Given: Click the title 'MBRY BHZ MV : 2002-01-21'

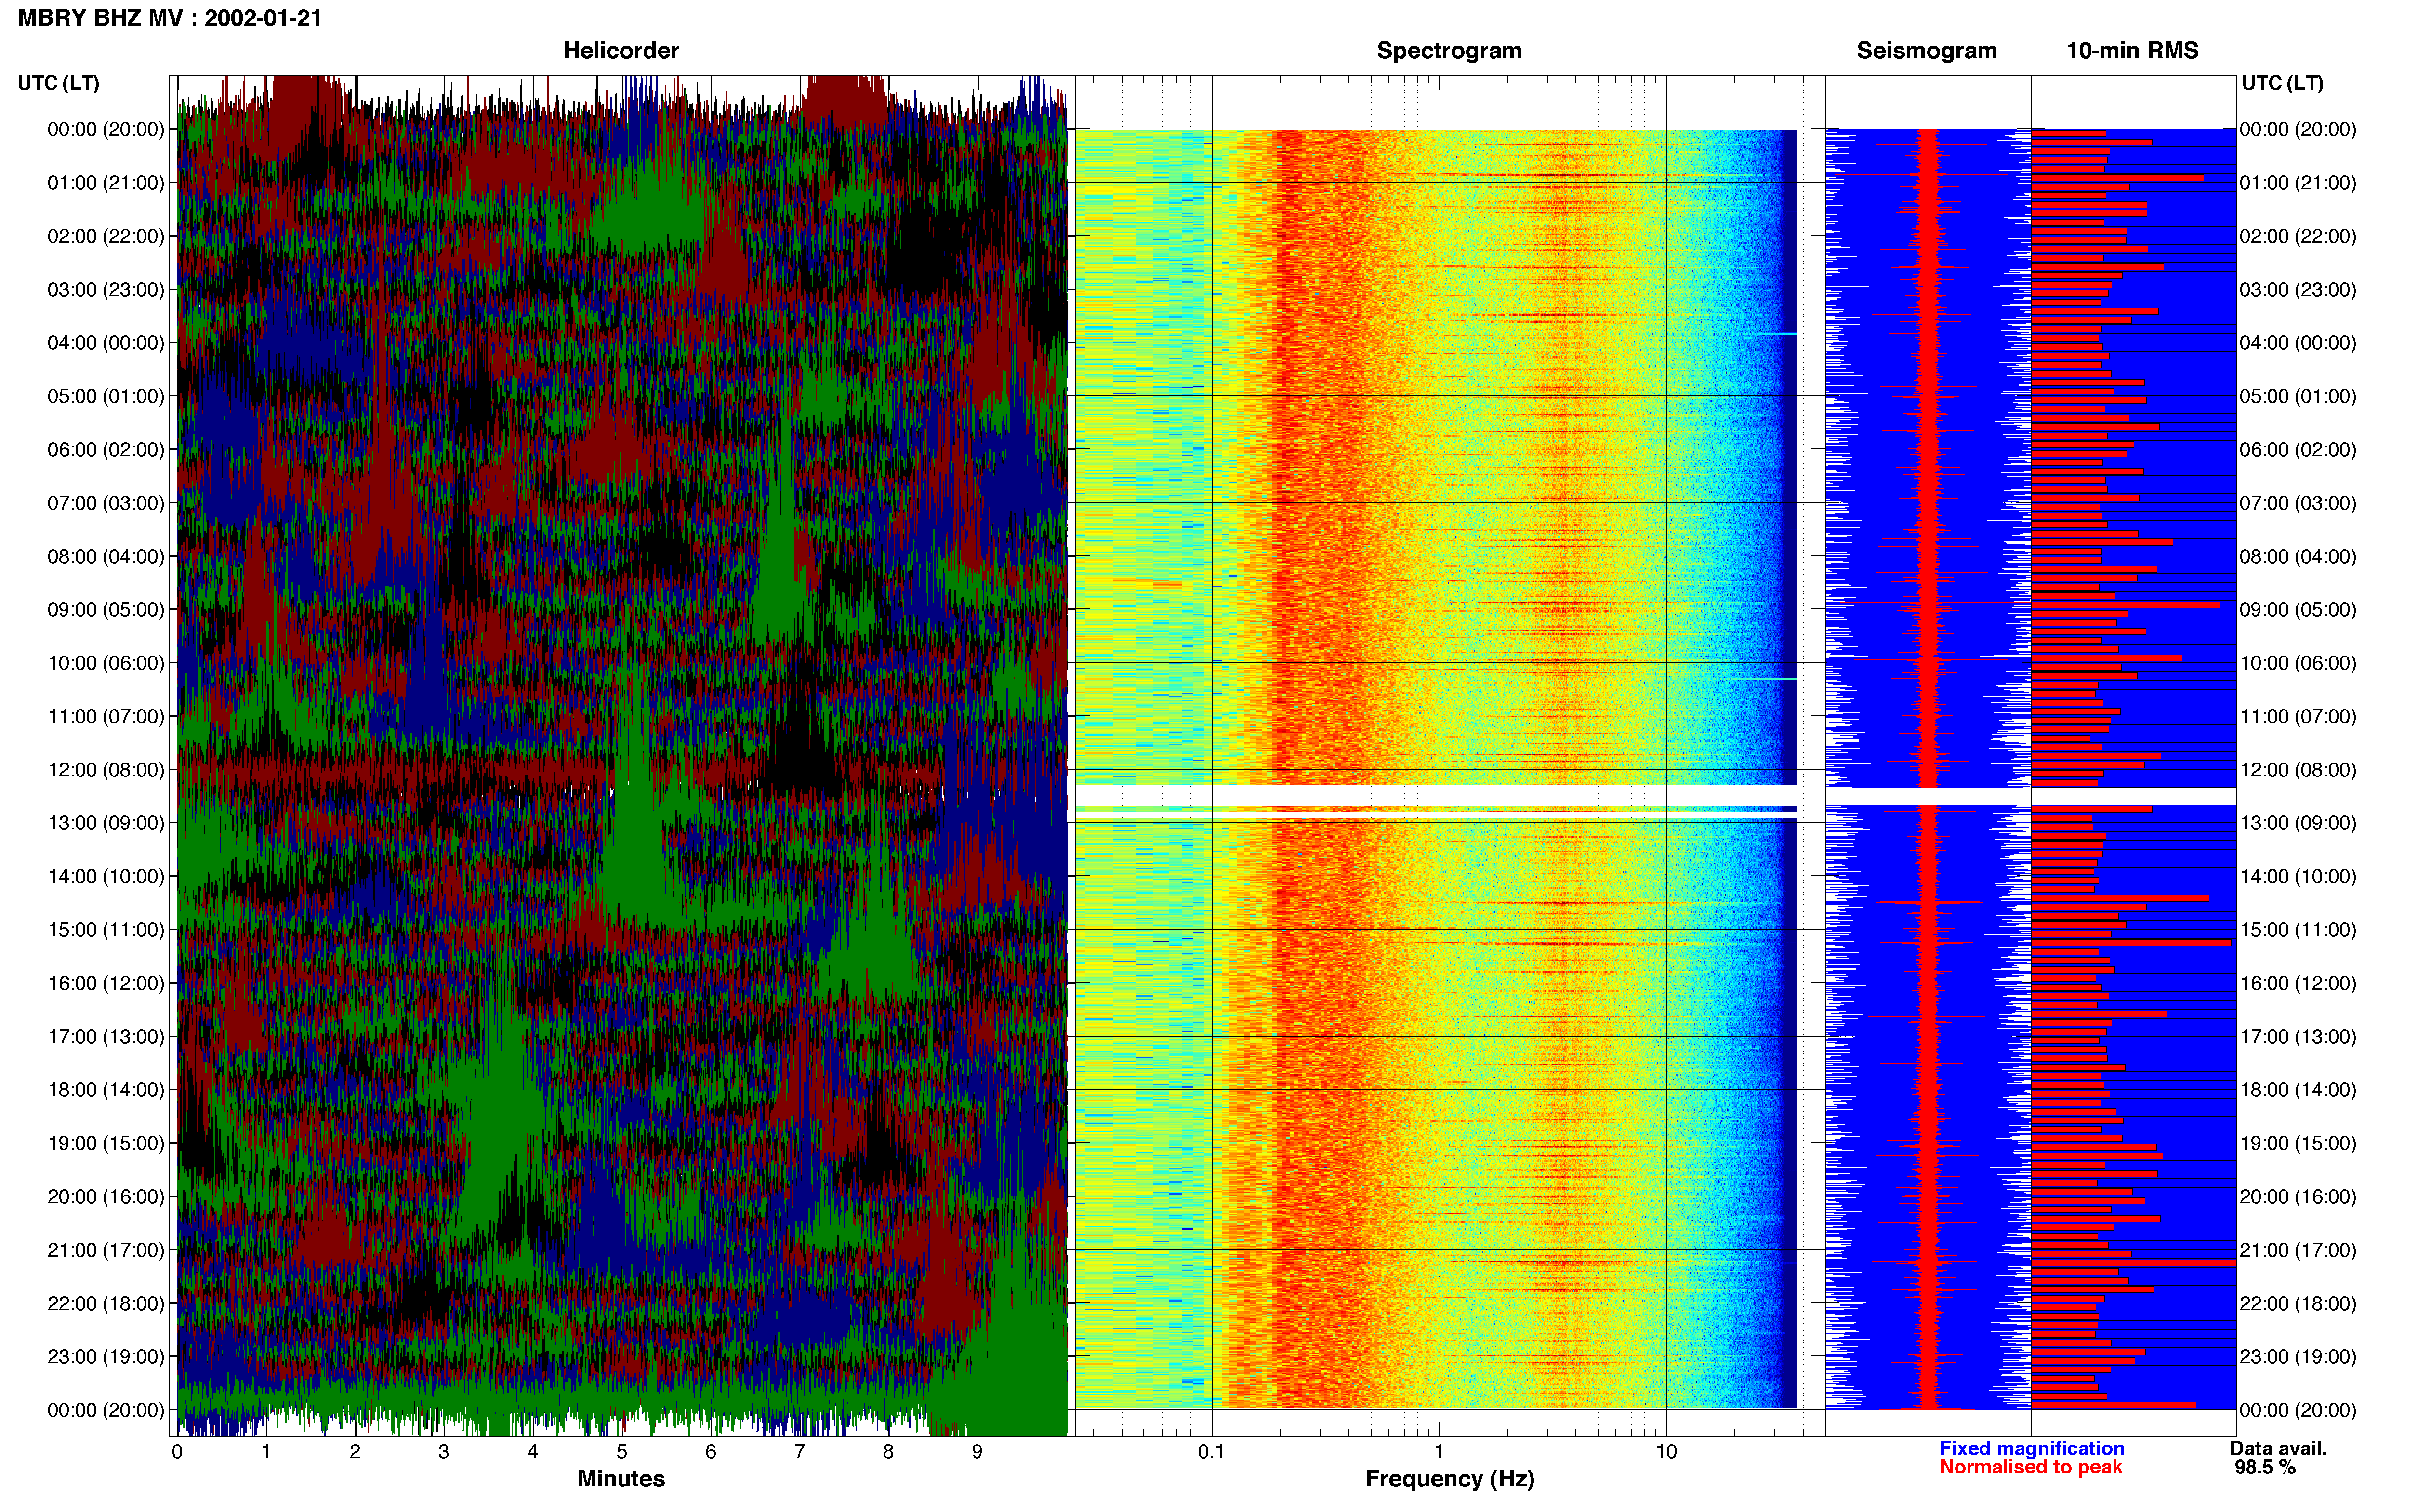Looking at the screenshot, I should tap(170, 18).
